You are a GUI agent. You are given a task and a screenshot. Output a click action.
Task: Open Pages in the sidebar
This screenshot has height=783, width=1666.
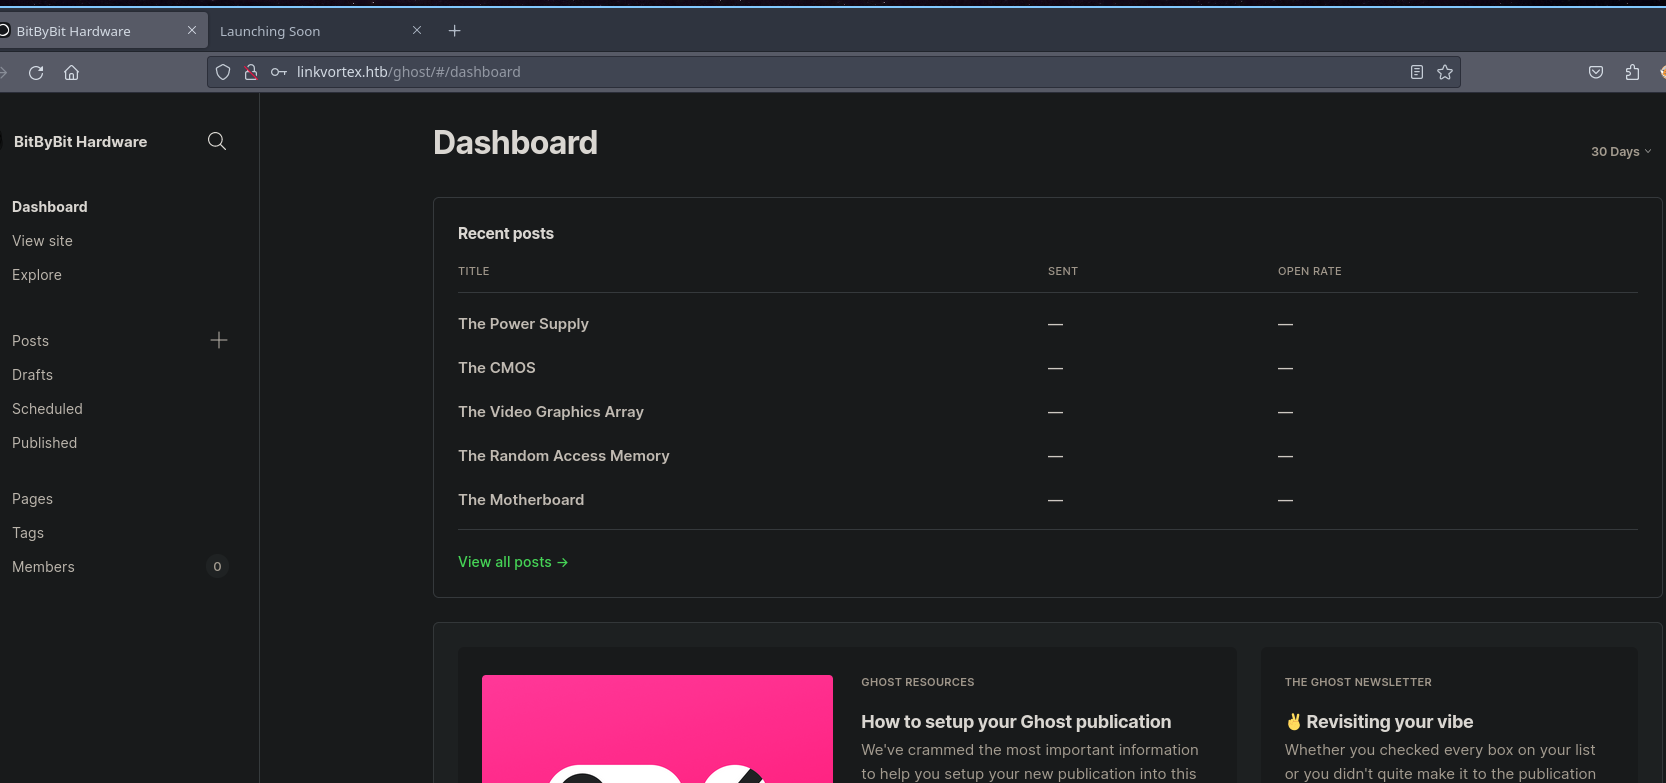click(x=32, y=499)
